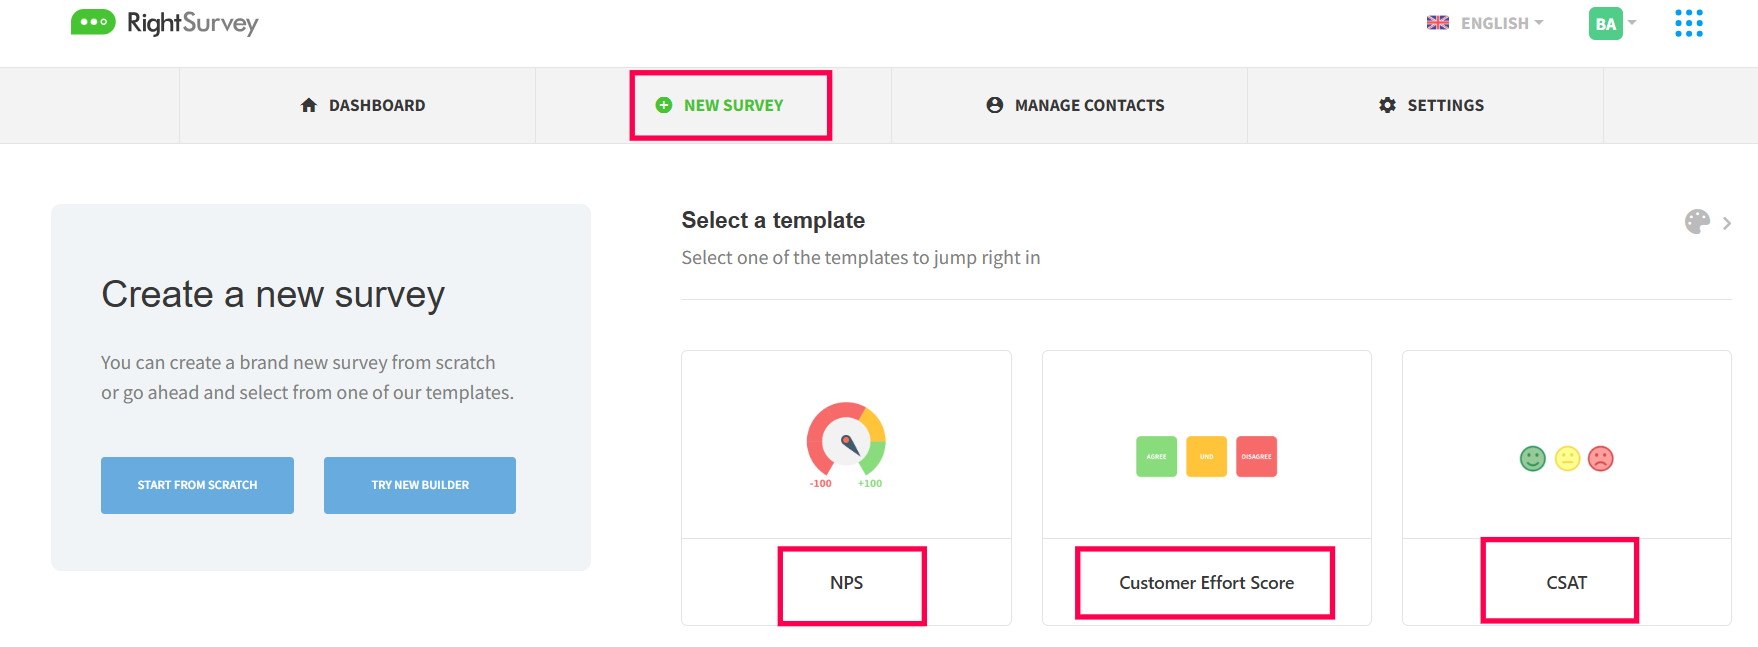The width and height of the screenshot is (1758, 647).
Task: Choose the CSAT template label
Action: click(1566, 583)
